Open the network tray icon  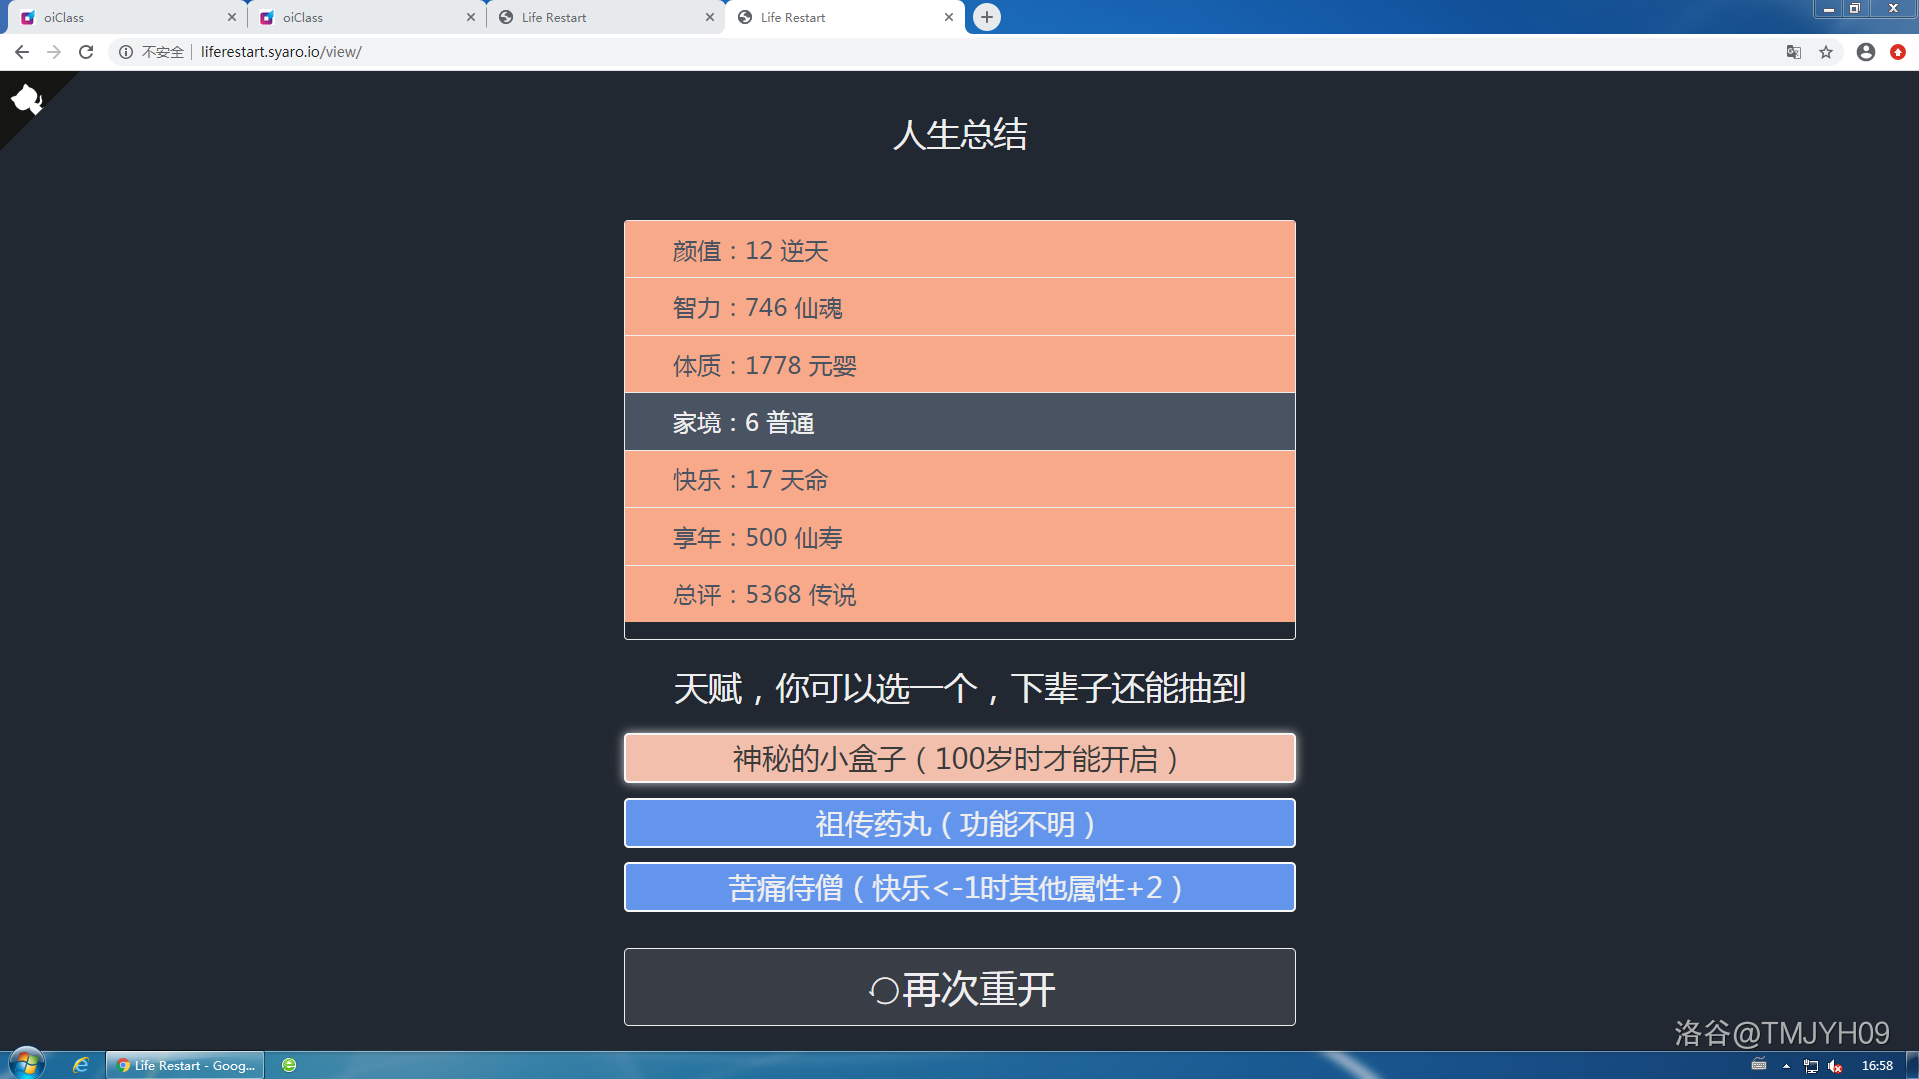(1811, 1066)
